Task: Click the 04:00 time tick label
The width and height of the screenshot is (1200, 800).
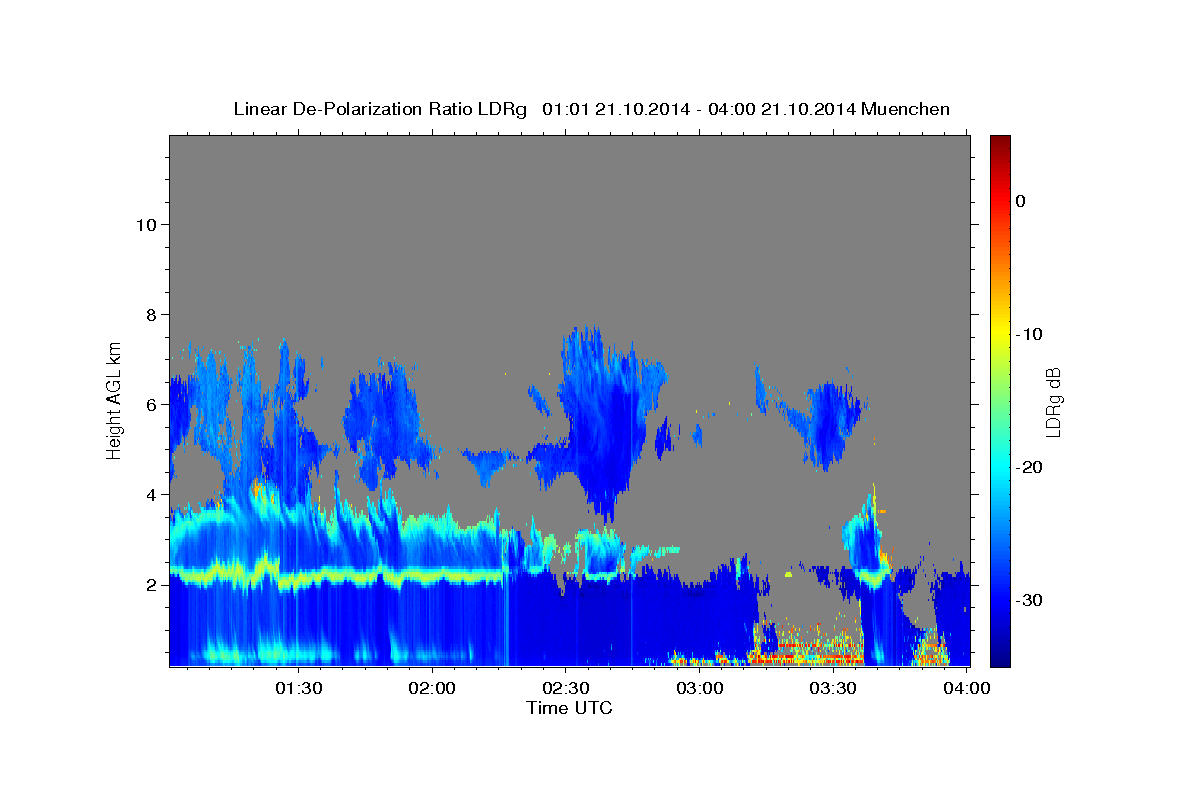Action: [x=966, y=688]
